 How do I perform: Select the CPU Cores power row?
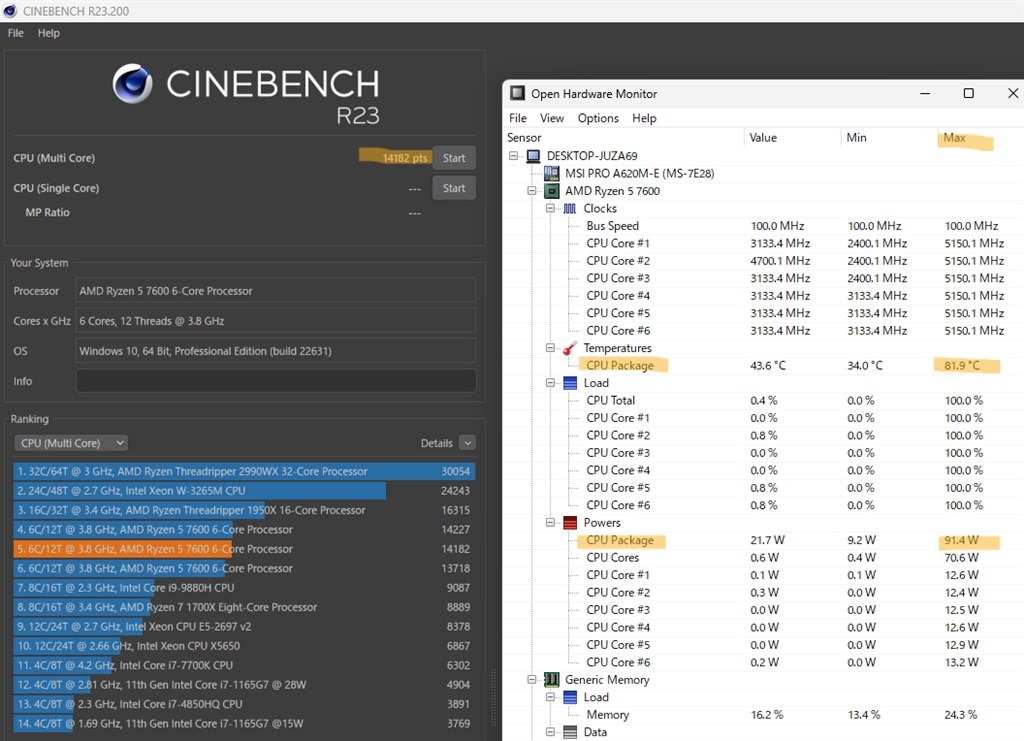pyautogui.click(x=764, y=558)
